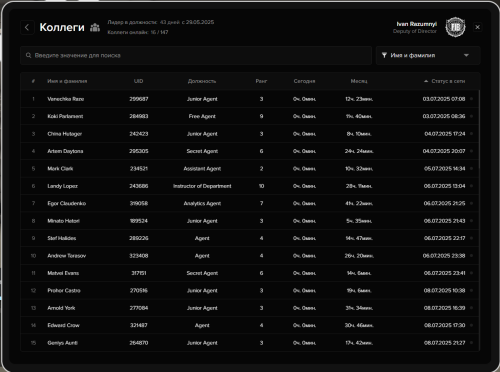Screen dimensions: 500x372
Task: Click the filter funnel icon
Action: point(384,55)
